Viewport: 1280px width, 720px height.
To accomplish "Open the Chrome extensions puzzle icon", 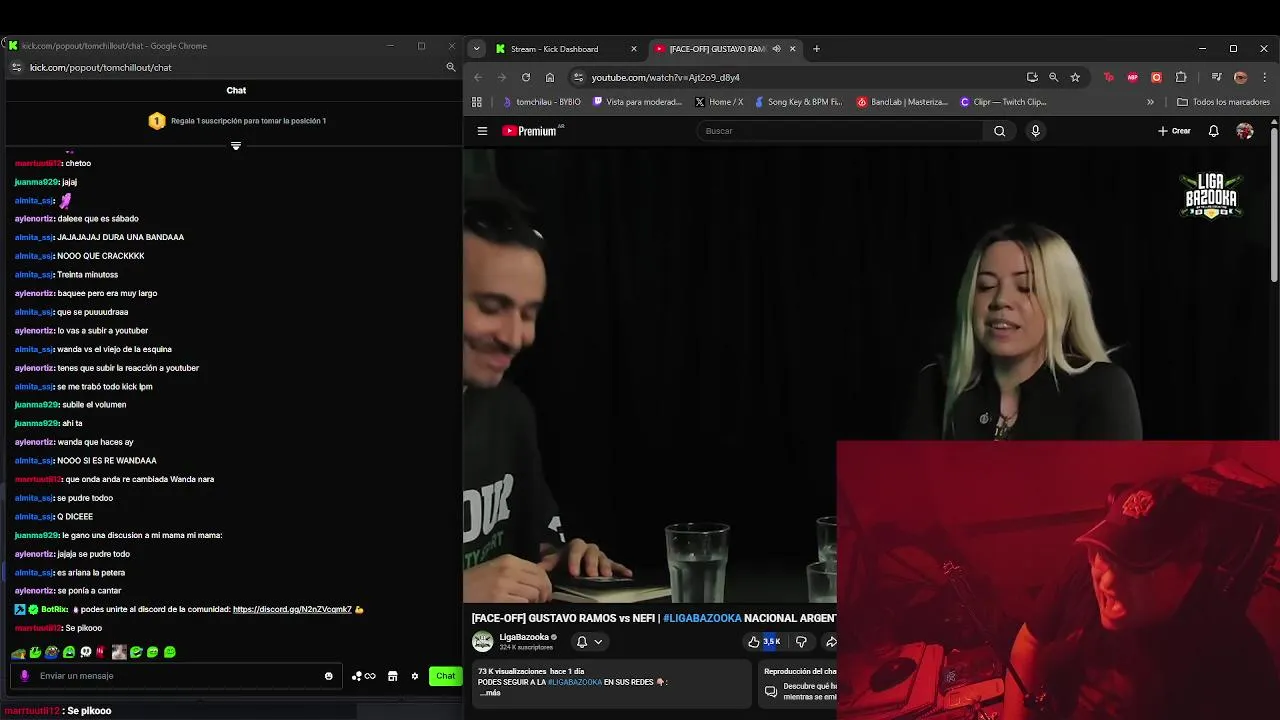I will tap(1181, 77).
